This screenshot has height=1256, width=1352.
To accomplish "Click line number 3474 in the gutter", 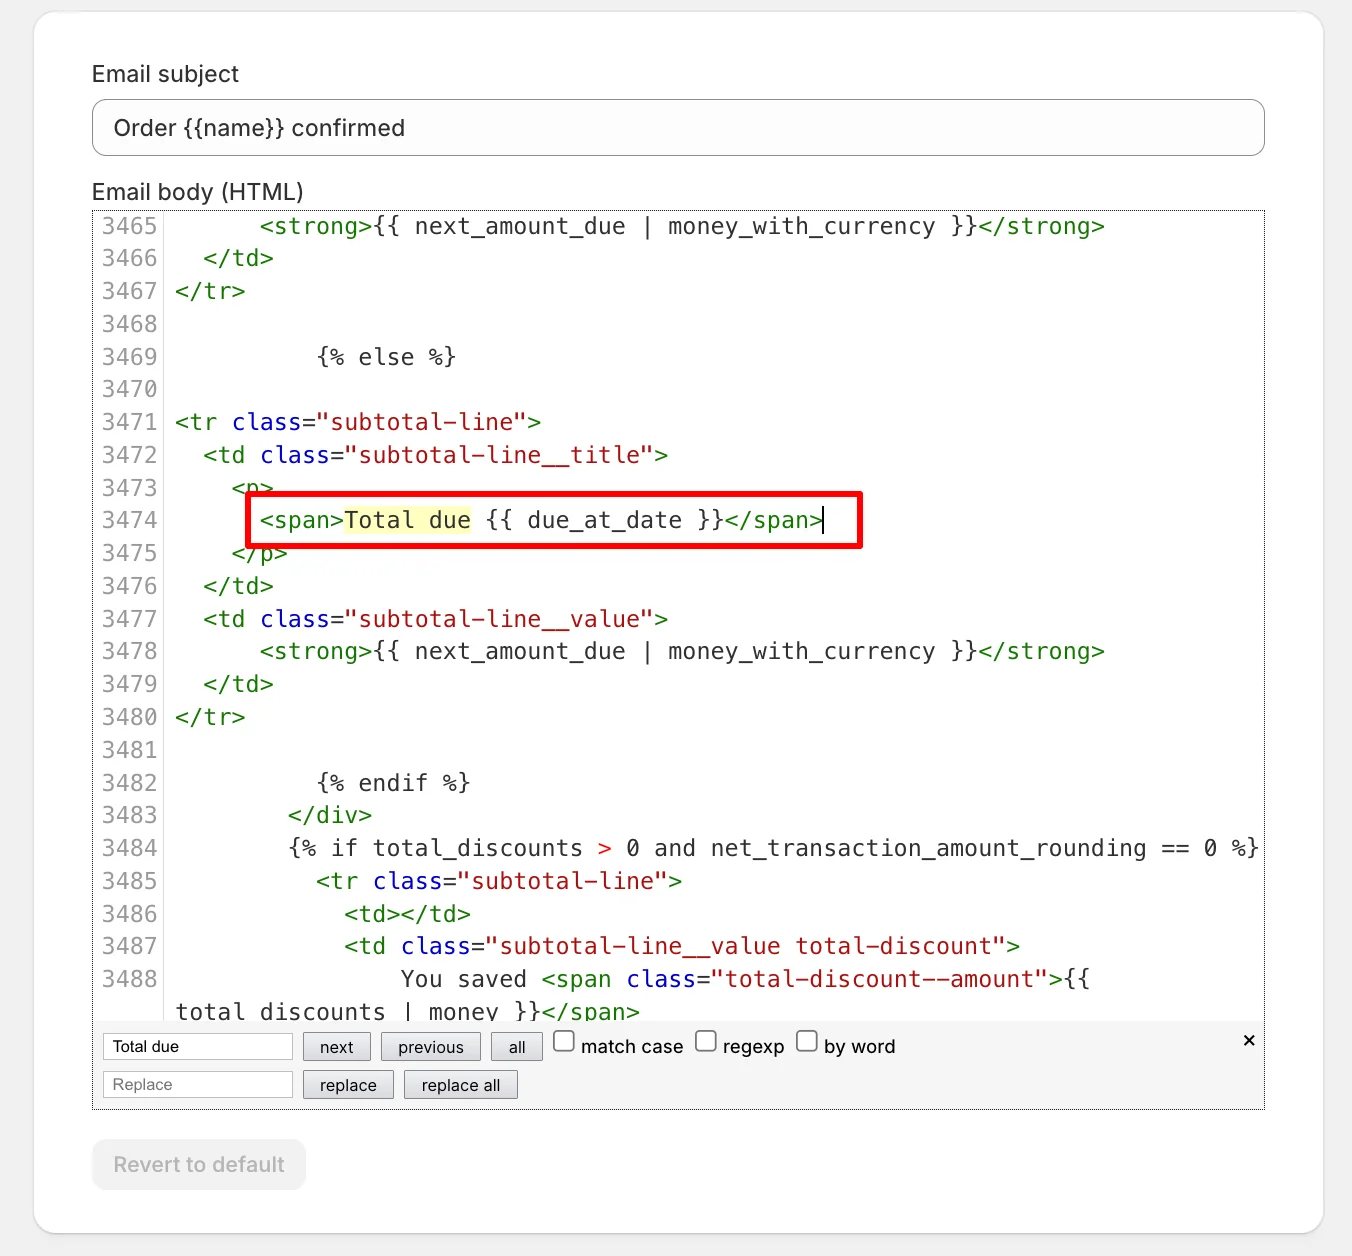I will point(130,520).
